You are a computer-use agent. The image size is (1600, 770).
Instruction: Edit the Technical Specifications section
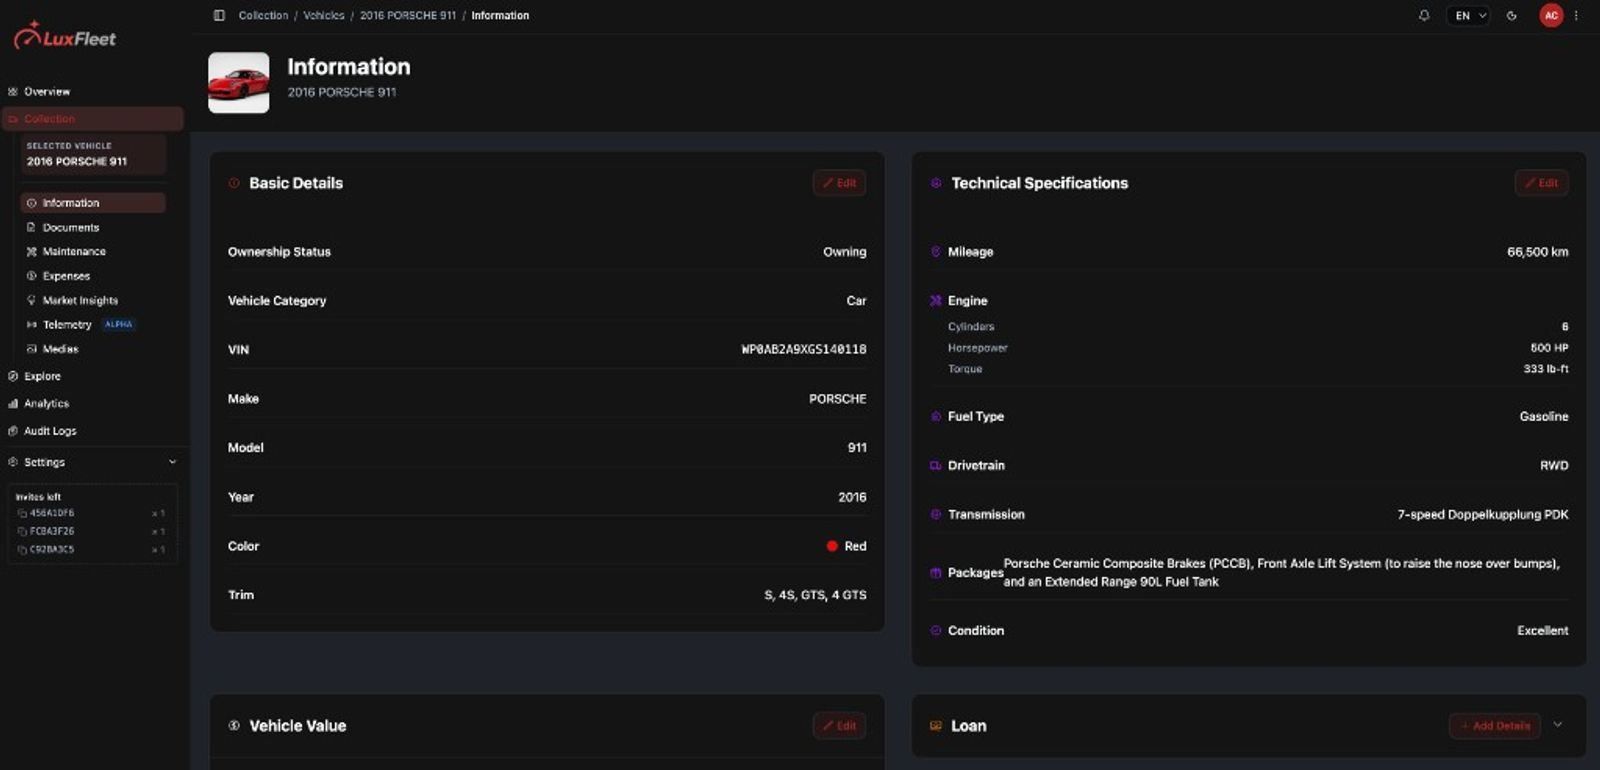[x=1541, y=183]
